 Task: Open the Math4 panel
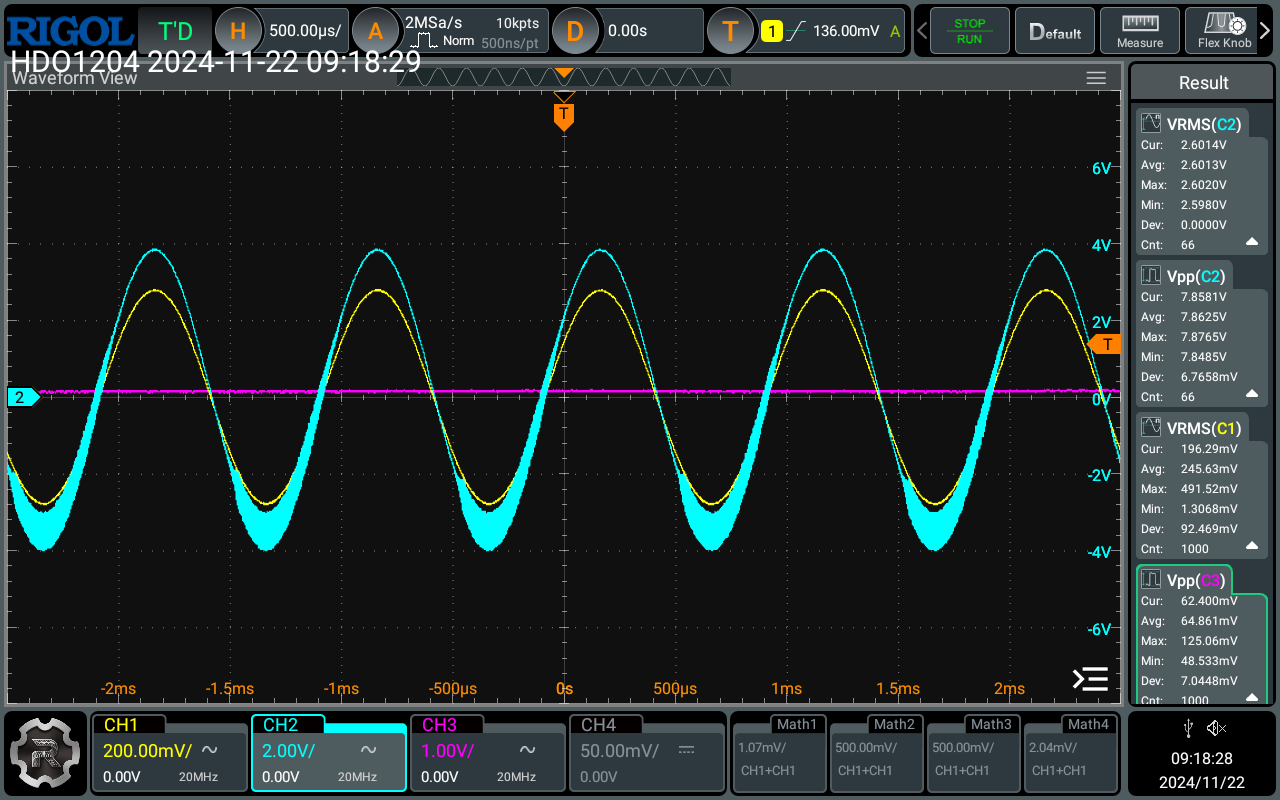[x=1070, y=752]
